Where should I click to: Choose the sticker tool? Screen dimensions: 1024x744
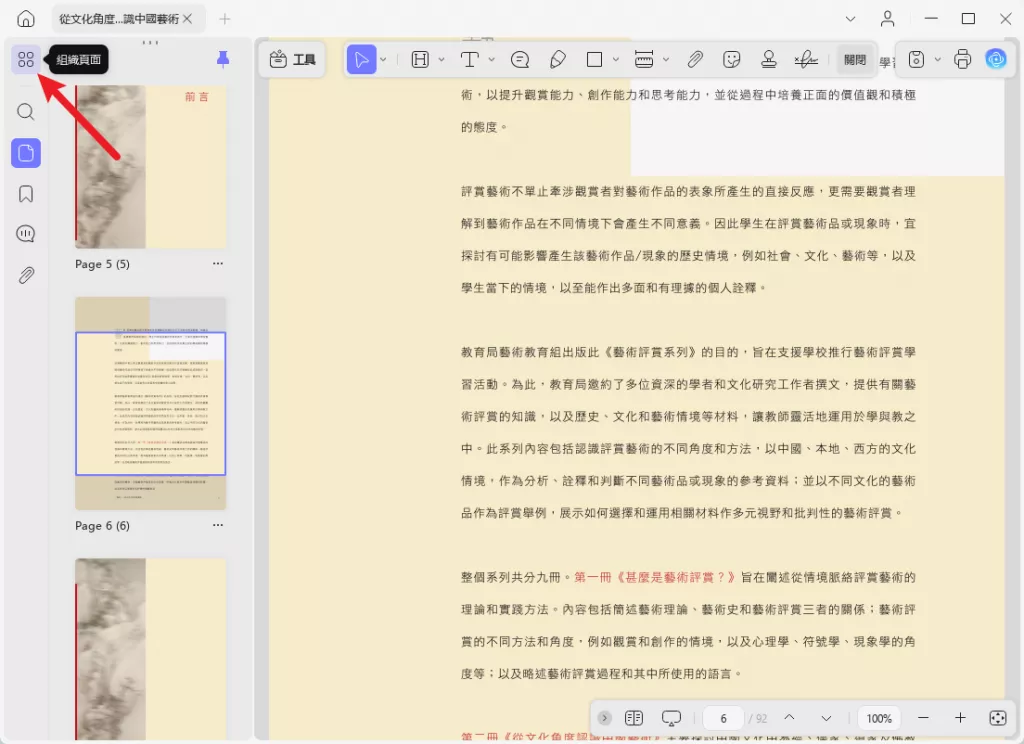click(x=732, y=60)
